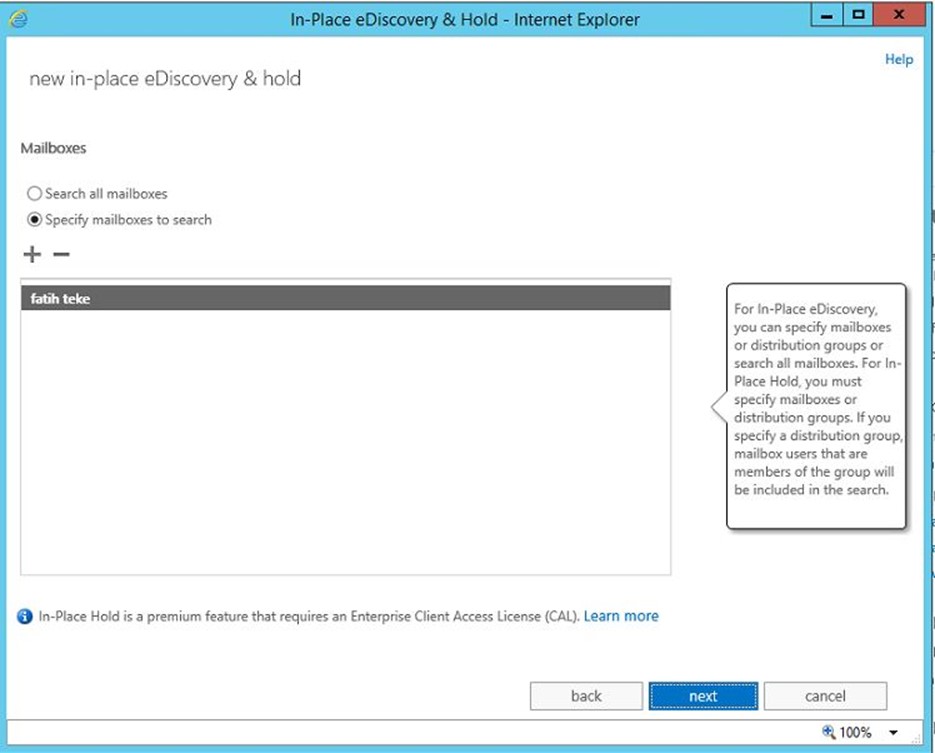Image resolution: width=935 pixels, height=753 pixels.
Task: Proceed with the next button
Action: click(703, 696)
